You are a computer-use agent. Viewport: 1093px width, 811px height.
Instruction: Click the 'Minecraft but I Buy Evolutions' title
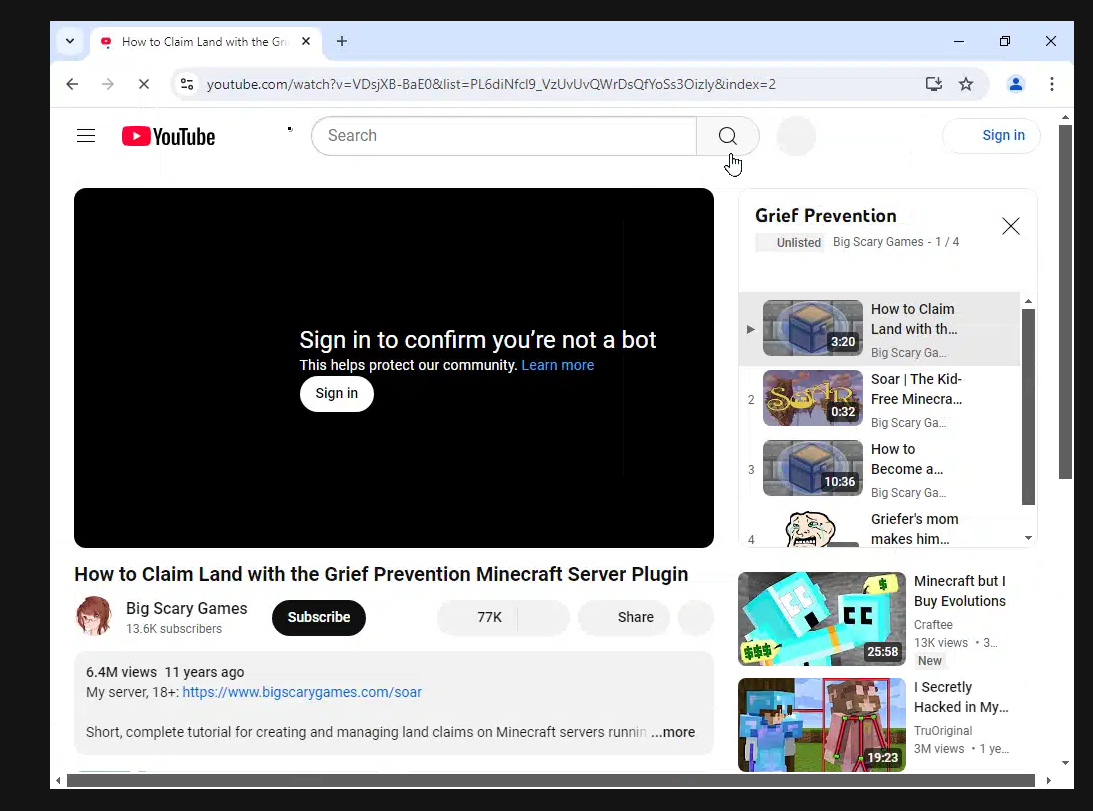[x=960, y=591]
